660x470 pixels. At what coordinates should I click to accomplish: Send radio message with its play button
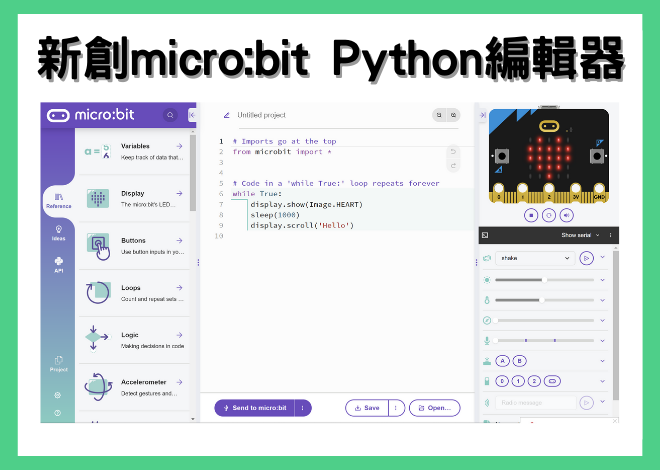(x=586, y=403)
